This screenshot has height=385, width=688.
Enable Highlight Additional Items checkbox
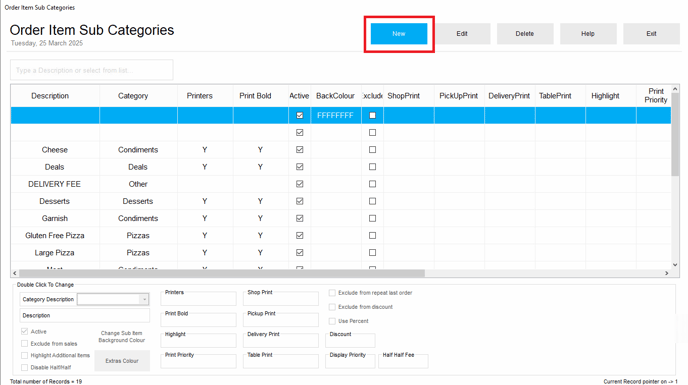tap(25, 355)
